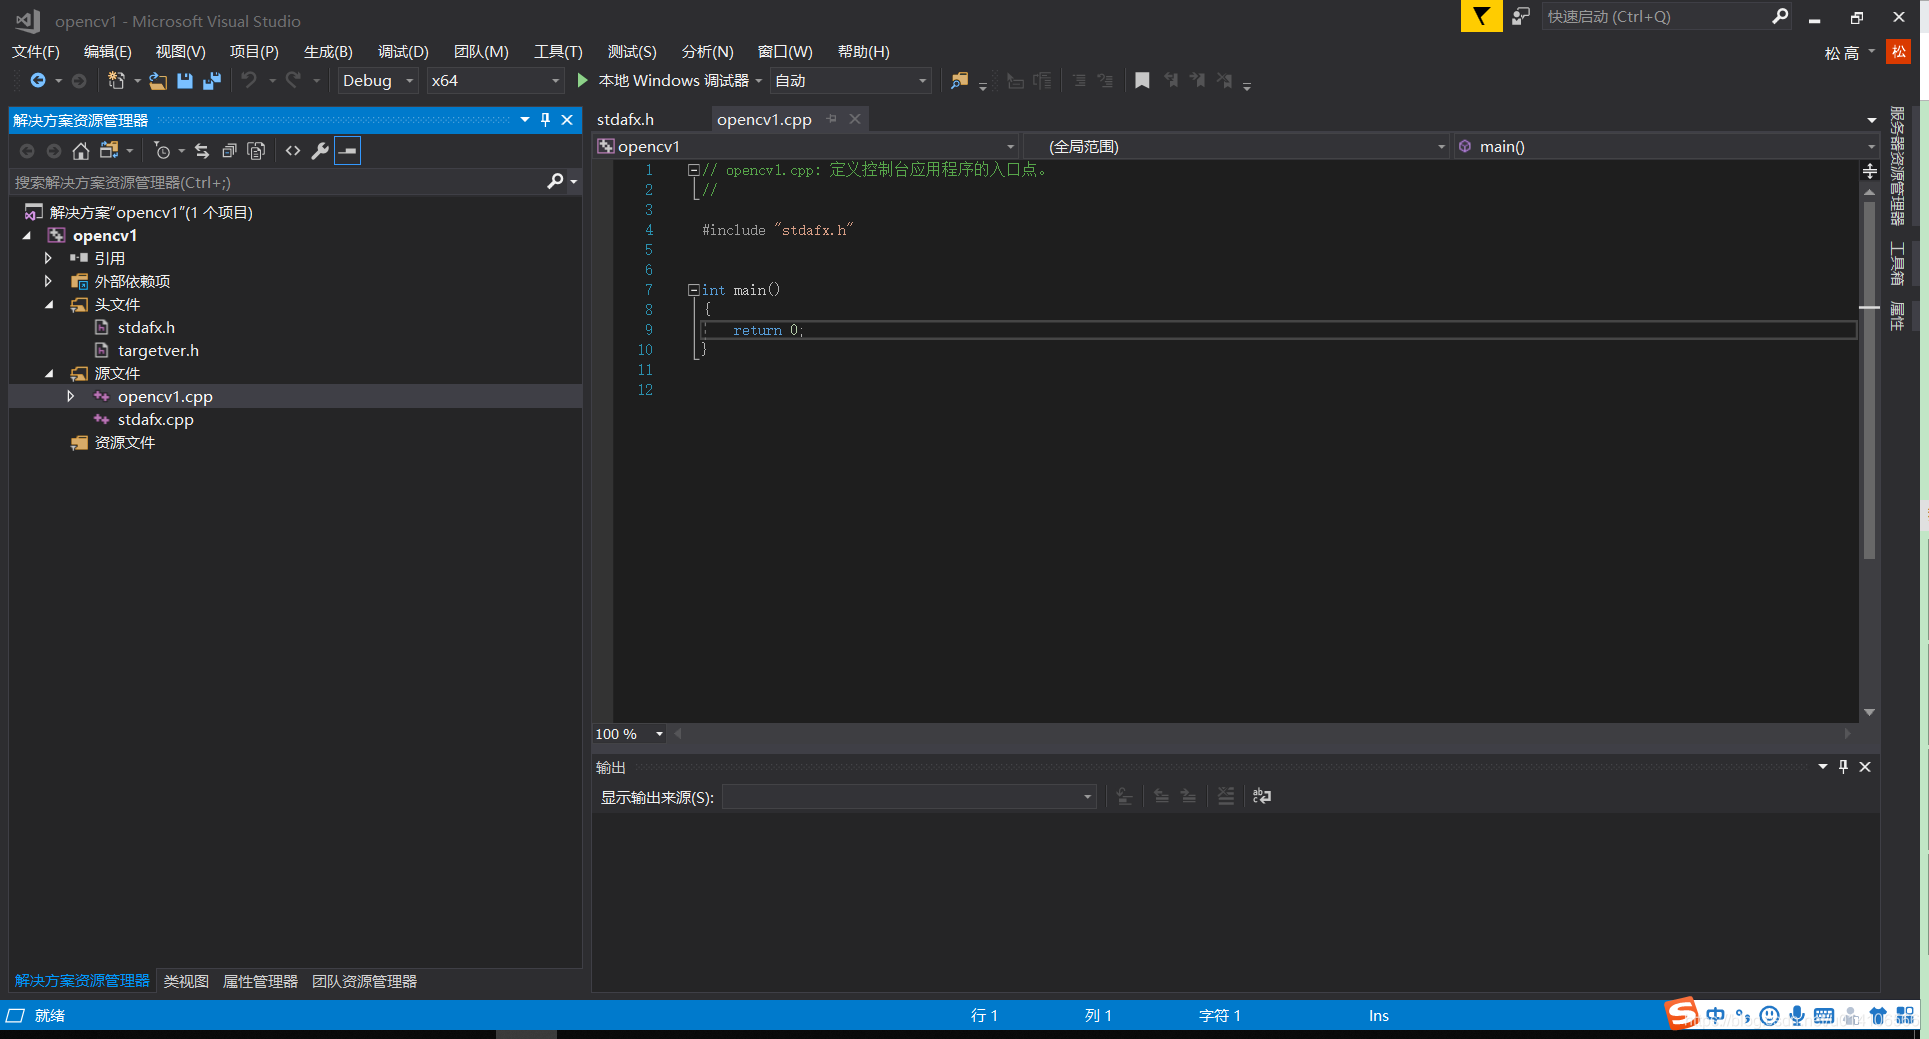Viewport: 1929px width, 1039px height.
Task: Toggle the Preview Selected Items button
Action: click(x=347, y=151)
